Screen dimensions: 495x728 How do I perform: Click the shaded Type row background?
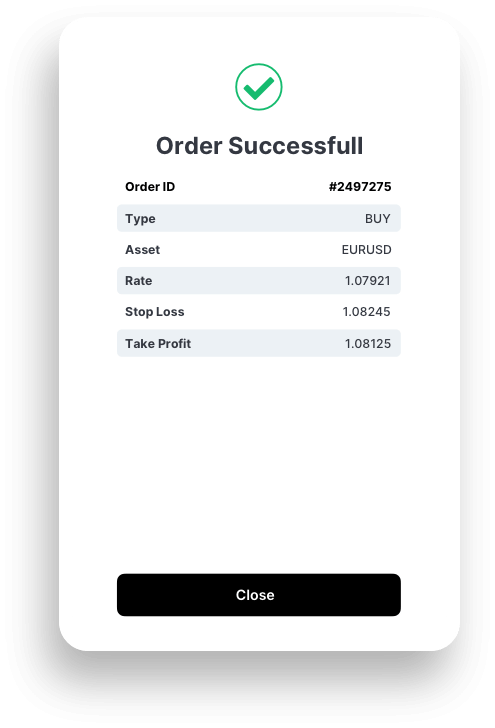tap(259, 218)
